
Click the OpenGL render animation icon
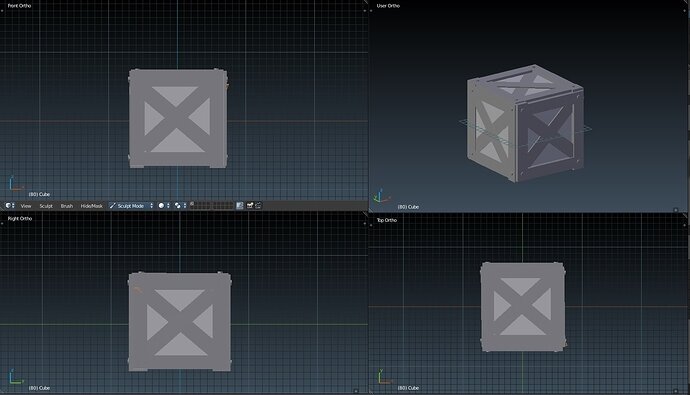point(258,205)
